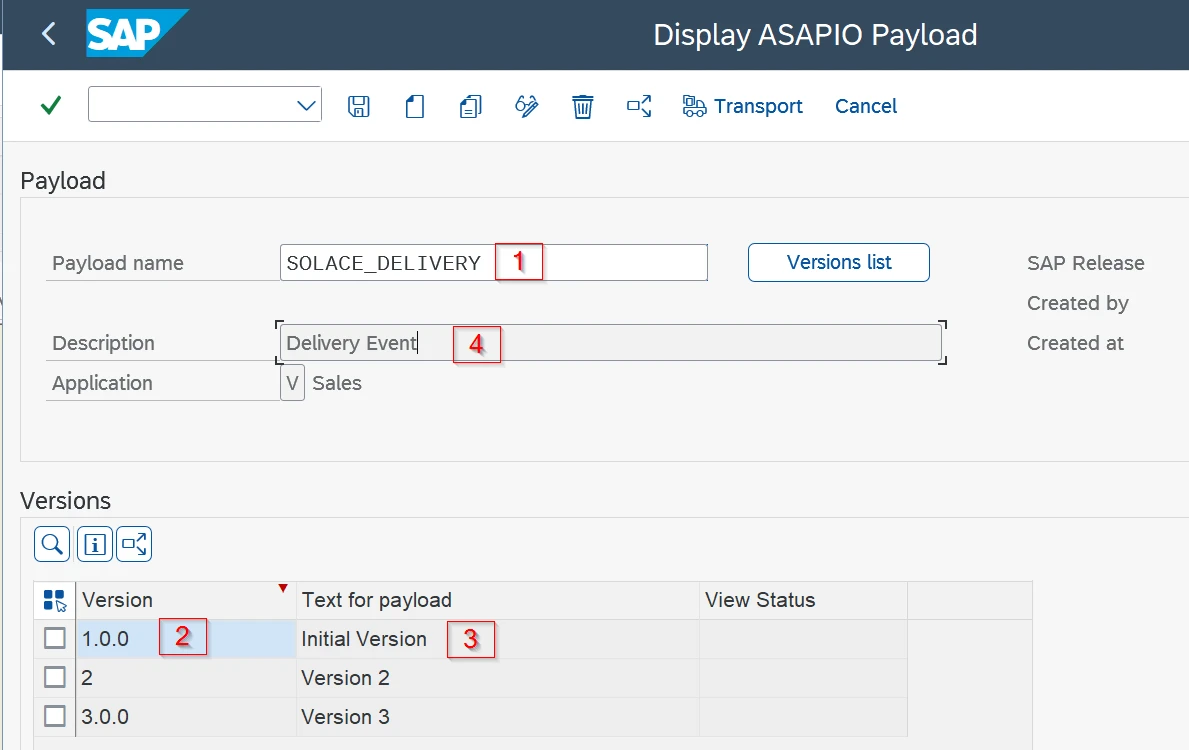Click the back arrow in SAP header
Image resolution: width=1189 pixels, height=750 pixels.
tap(49, 33)
